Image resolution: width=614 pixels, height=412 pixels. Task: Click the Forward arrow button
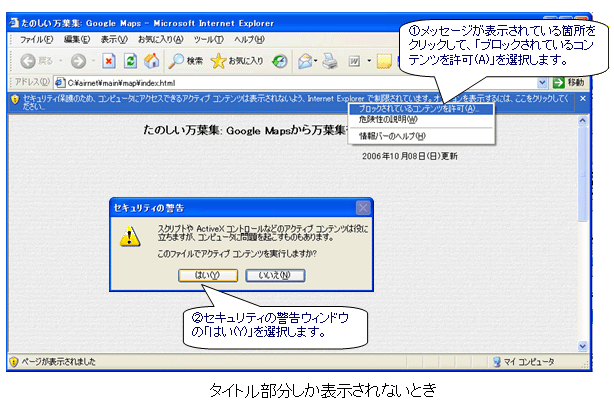(x=78, y=61)
